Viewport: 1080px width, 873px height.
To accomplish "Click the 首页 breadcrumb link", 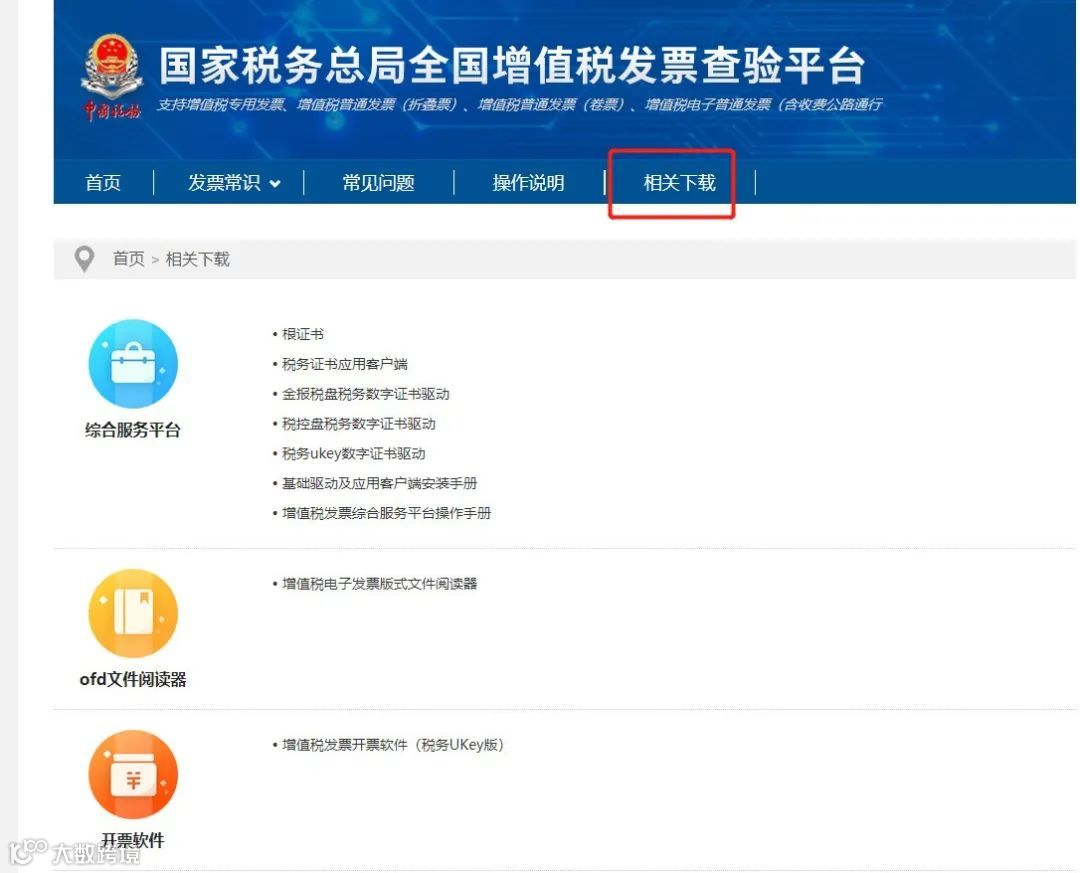I will (128, 259).
